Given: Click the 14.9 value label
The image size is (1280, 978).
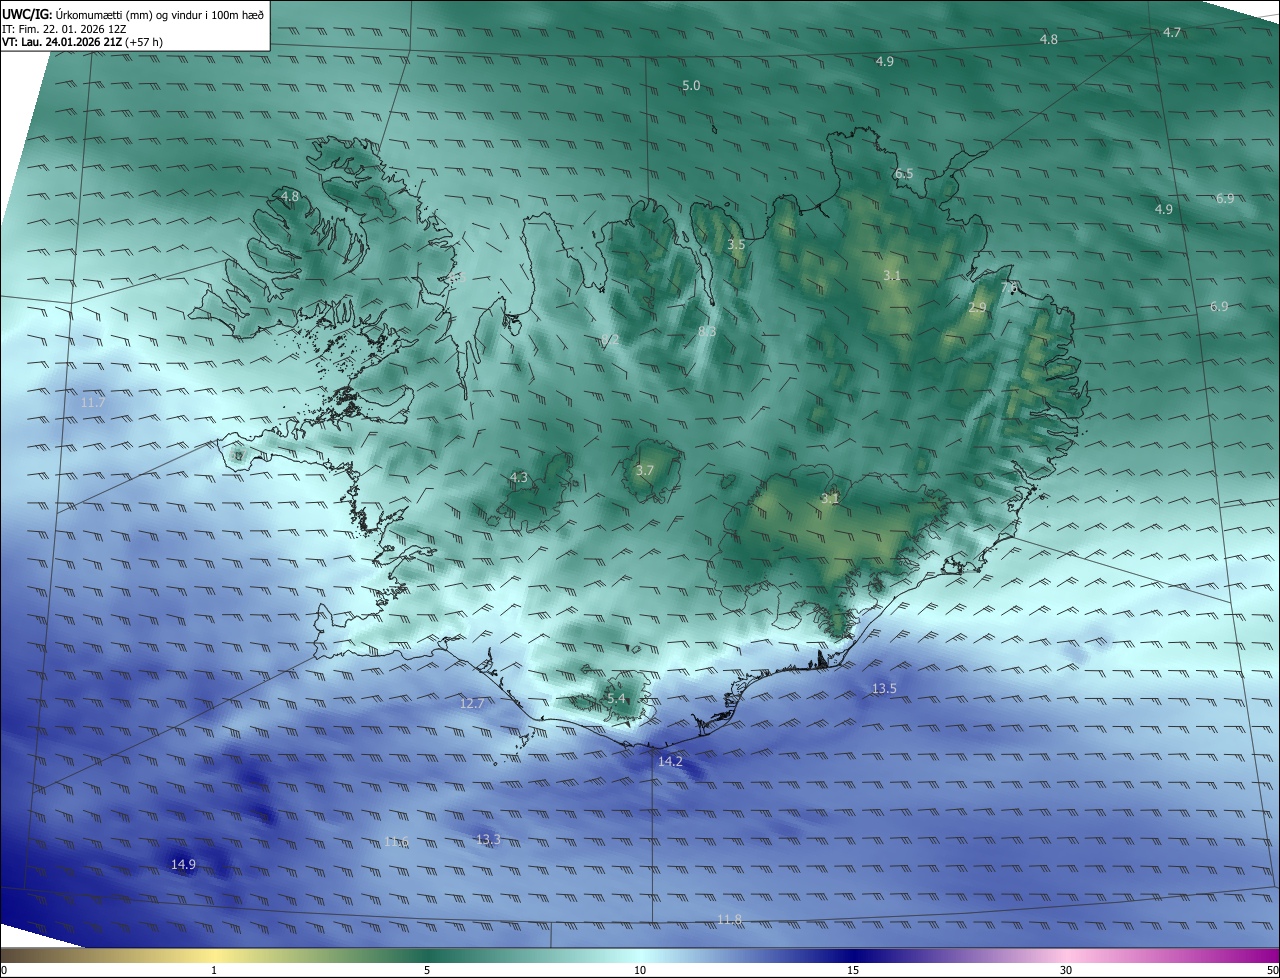Looking at the screenshot, I should tap(183, 865).
